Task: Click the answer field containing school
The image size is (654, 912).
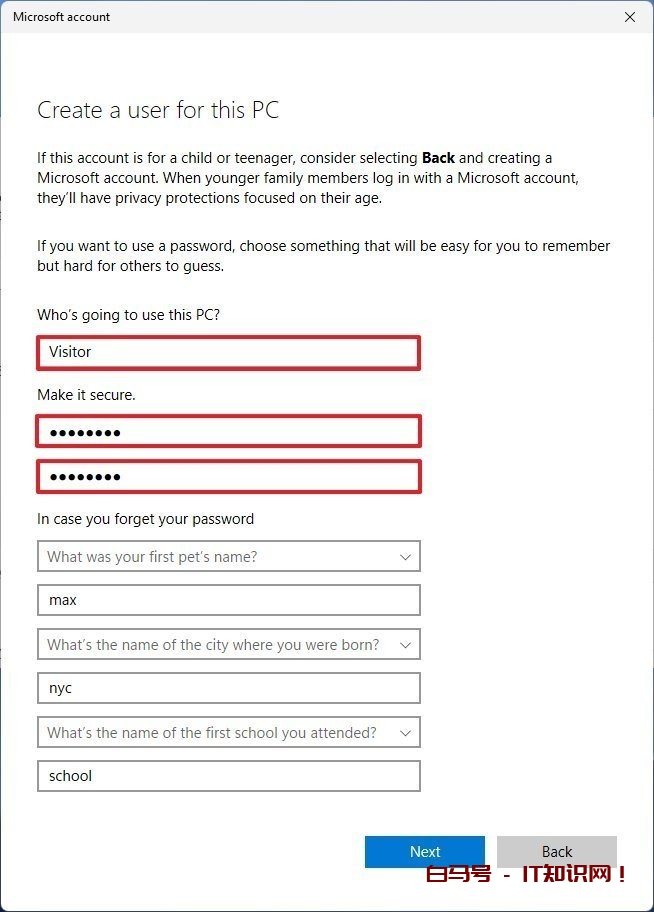Action: tap(228, 776)
